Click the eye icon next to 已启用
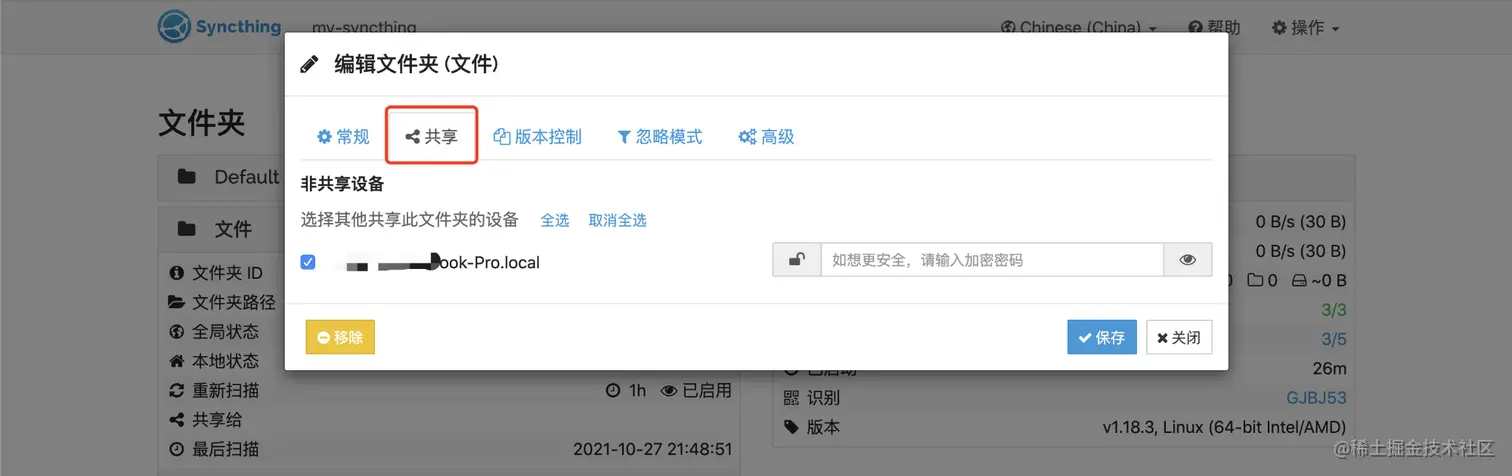This screenshot has width=1512, height=476. pyautogui.click(x=669, y=391)
